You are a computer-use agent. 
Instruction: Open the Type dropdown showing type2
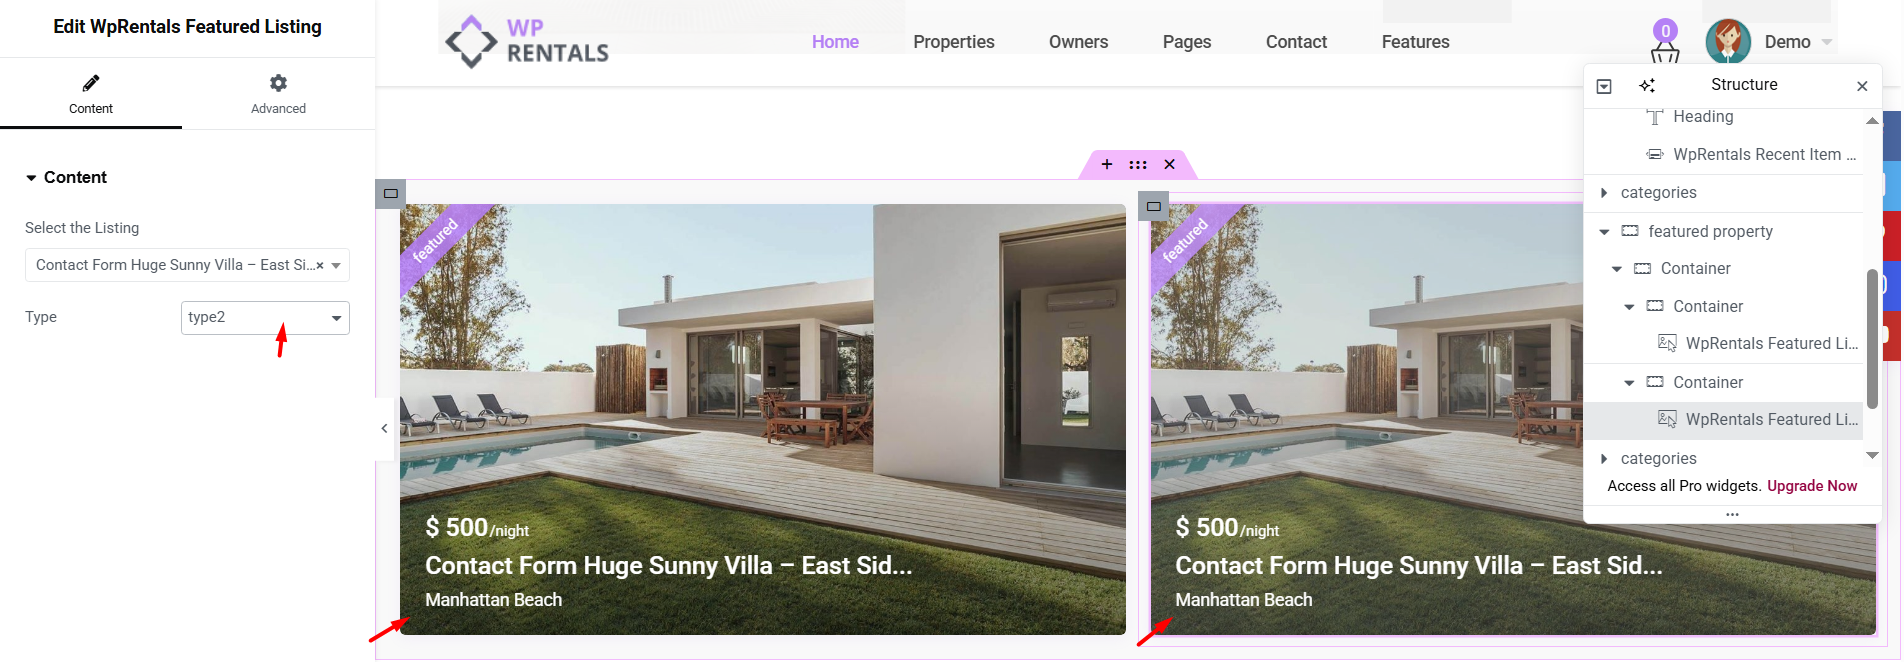coord(265,318)
